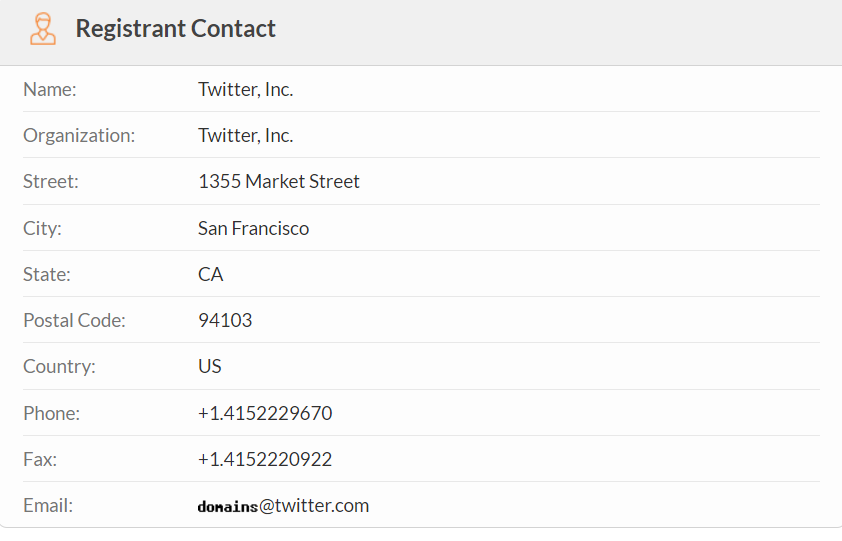Click the Email: field label
This screenshot has width=842, height=541.
click(48, 506)
